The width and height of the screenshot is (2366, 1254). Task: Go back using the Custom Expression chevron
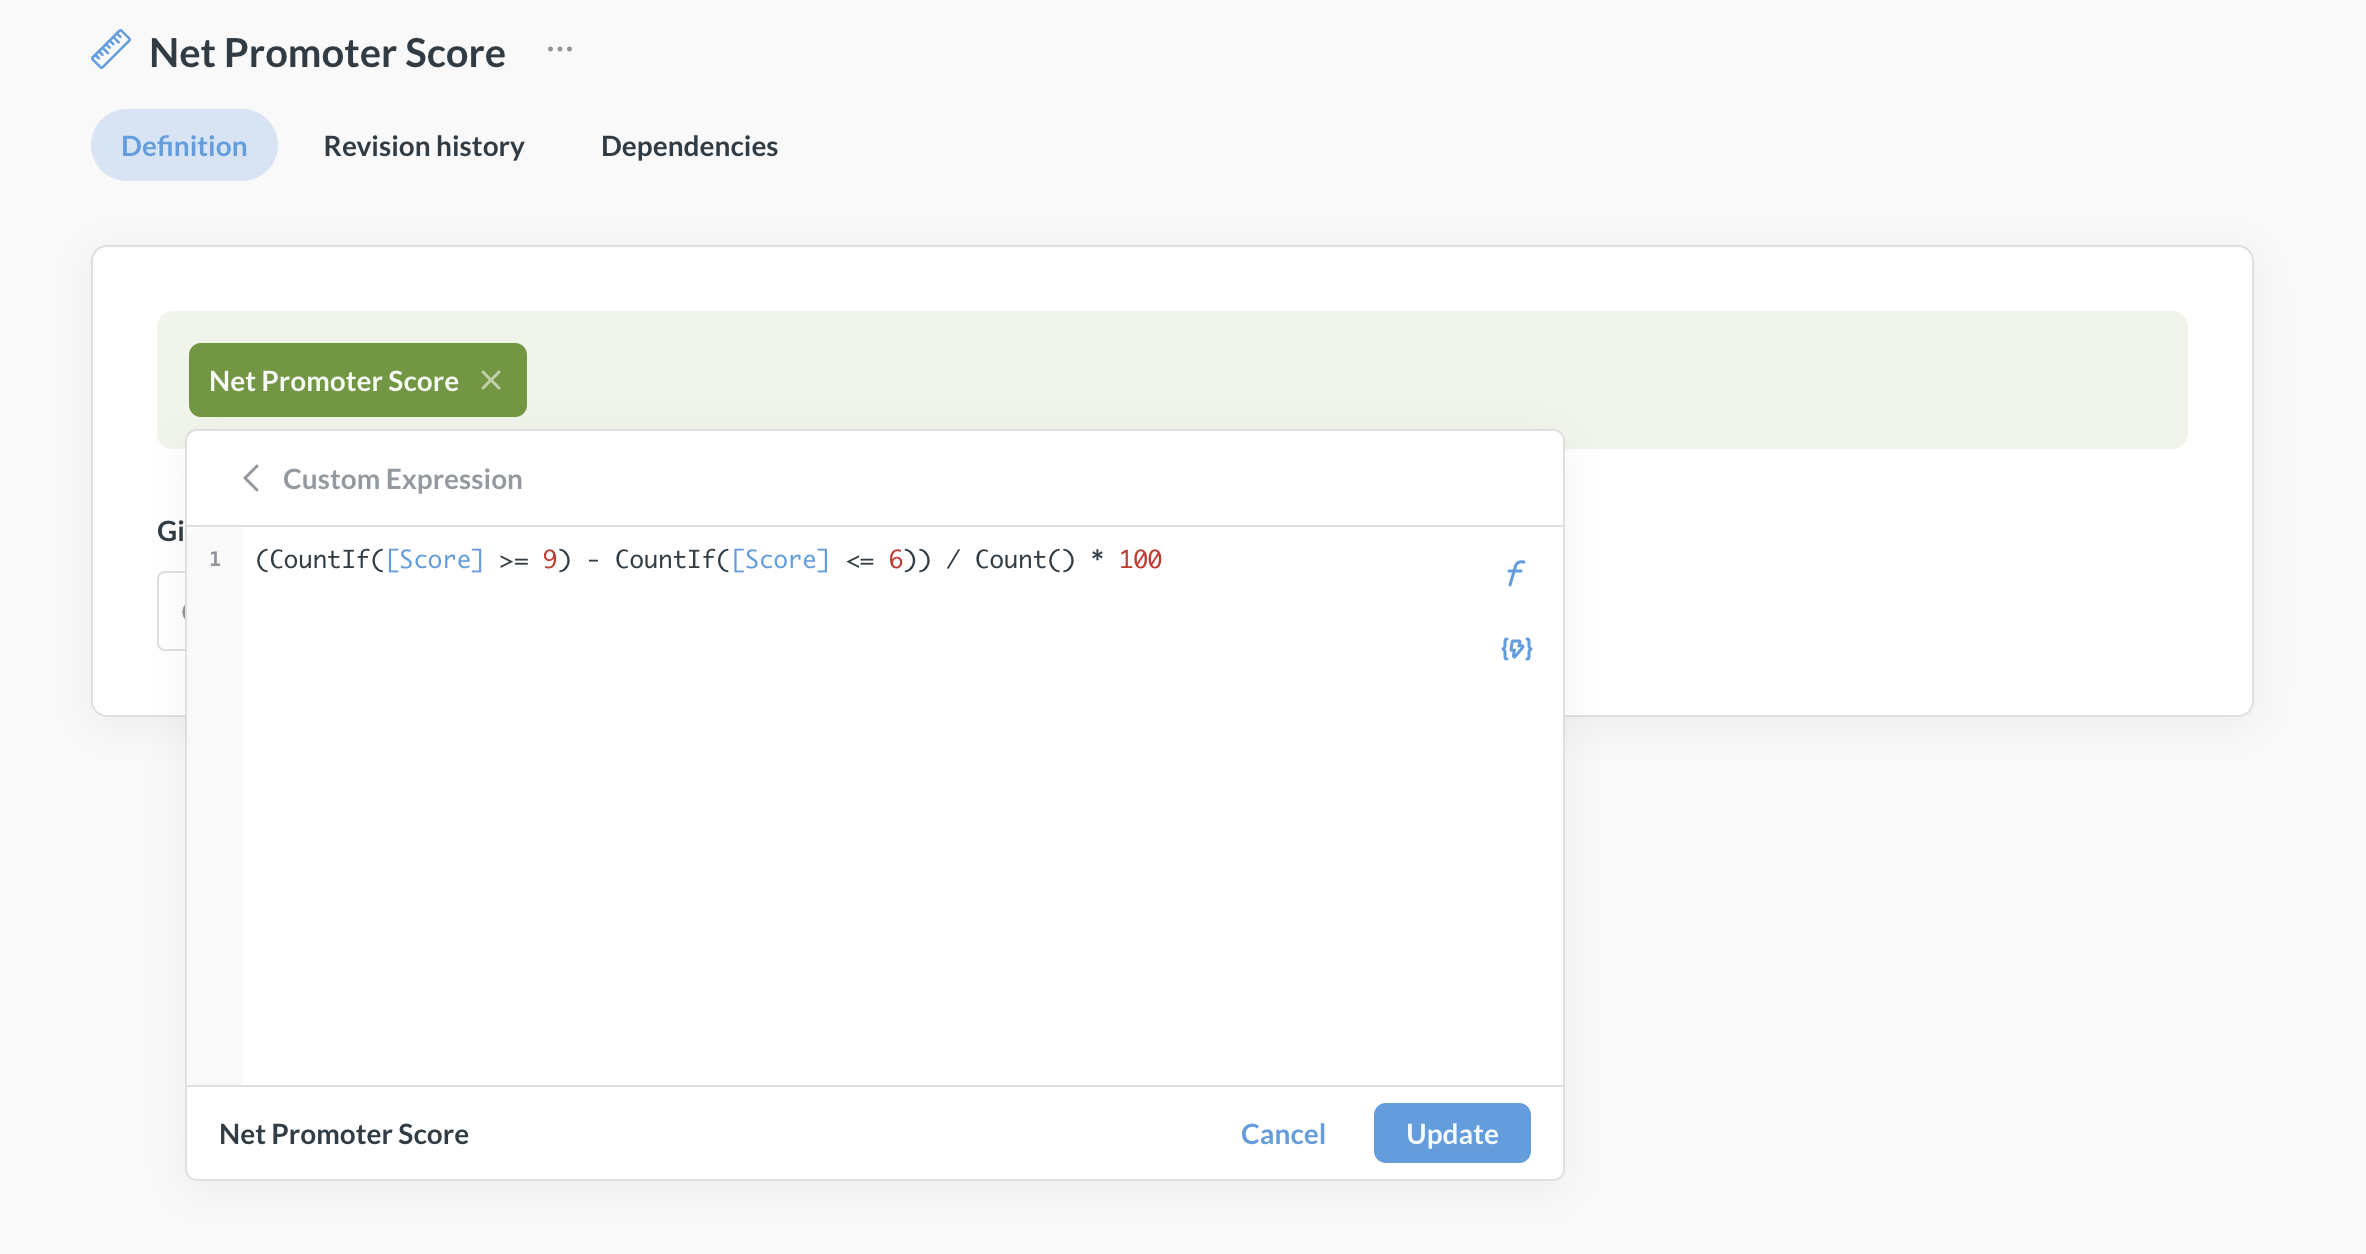pos(252,479)
